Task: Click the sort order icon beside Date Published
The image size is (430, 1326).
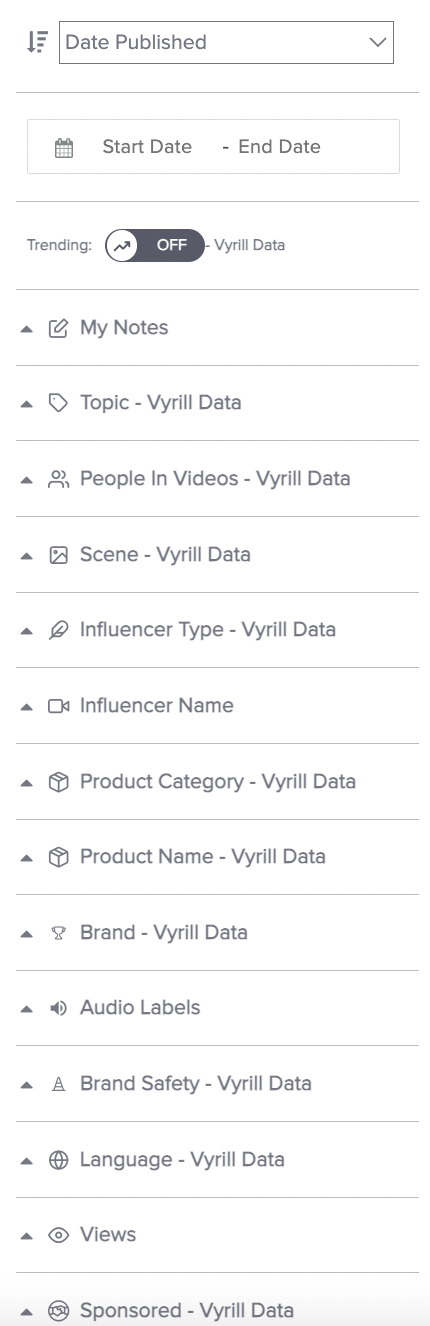Action: tap(37, 42)
